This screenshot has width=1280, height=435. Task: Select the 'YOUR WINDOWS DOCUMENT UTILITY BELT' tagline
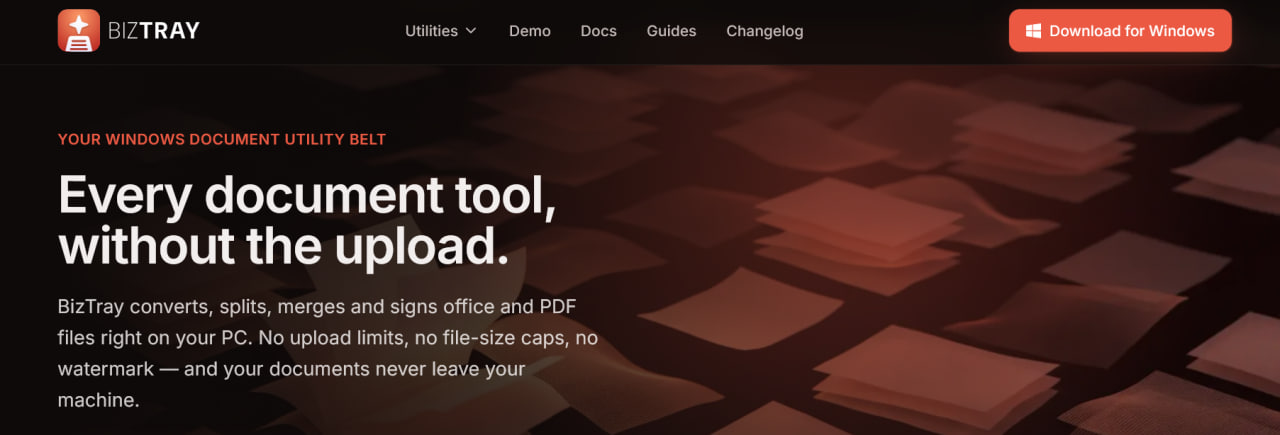(222, 139)
